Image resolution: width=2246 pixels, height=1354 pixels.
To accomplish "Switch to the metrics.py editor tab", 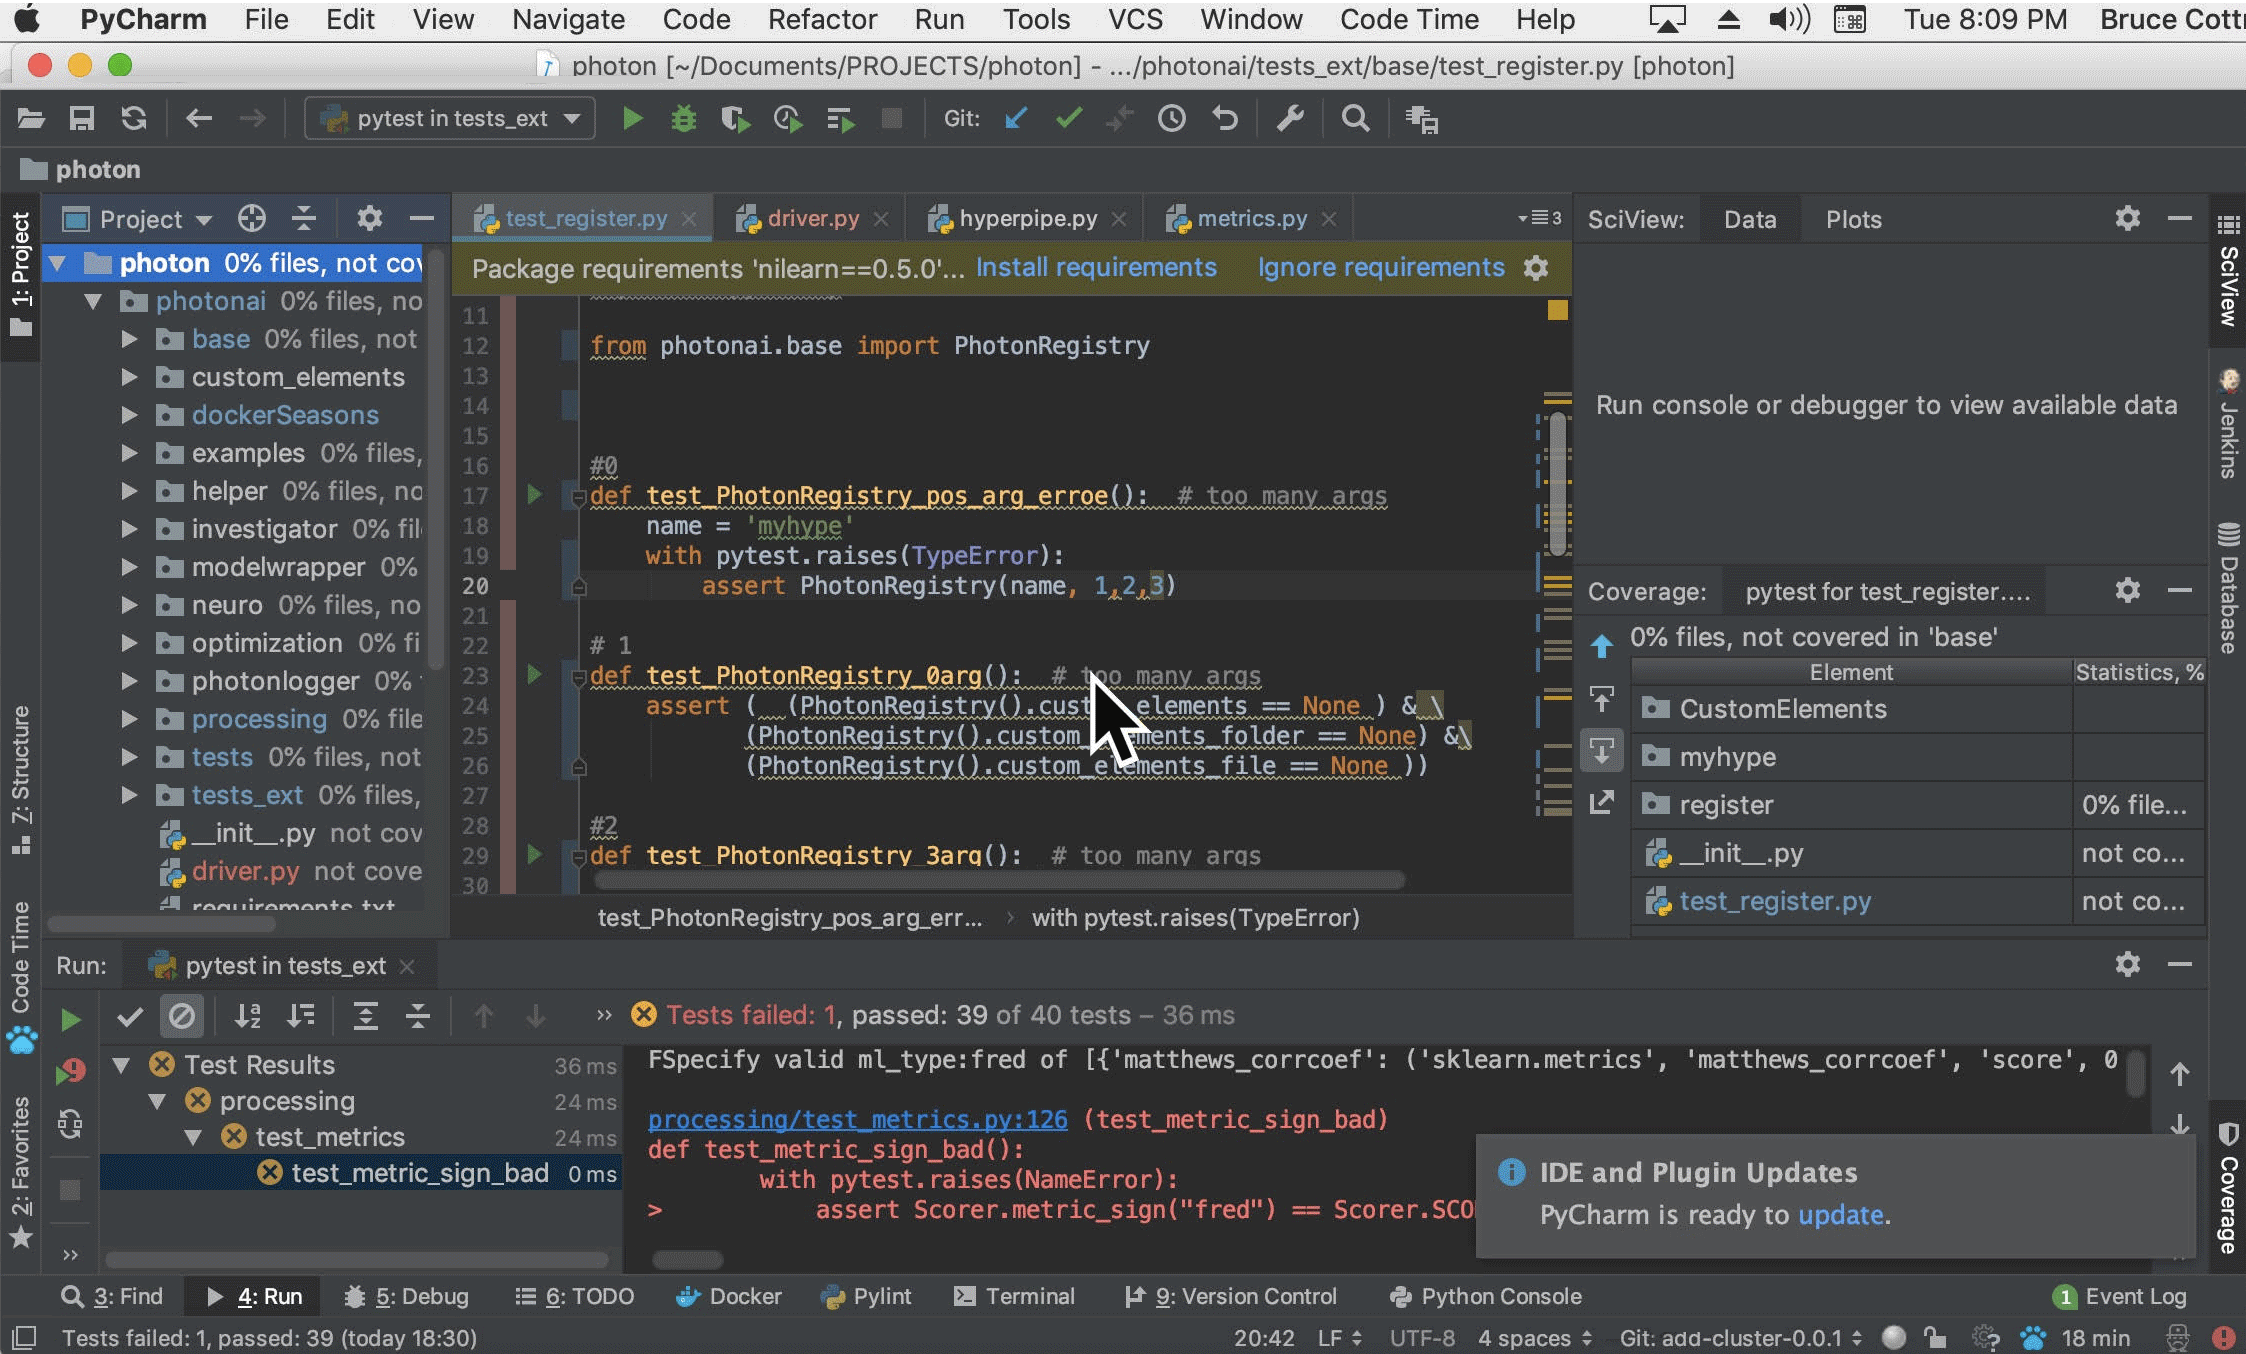I will point(1251,218).
